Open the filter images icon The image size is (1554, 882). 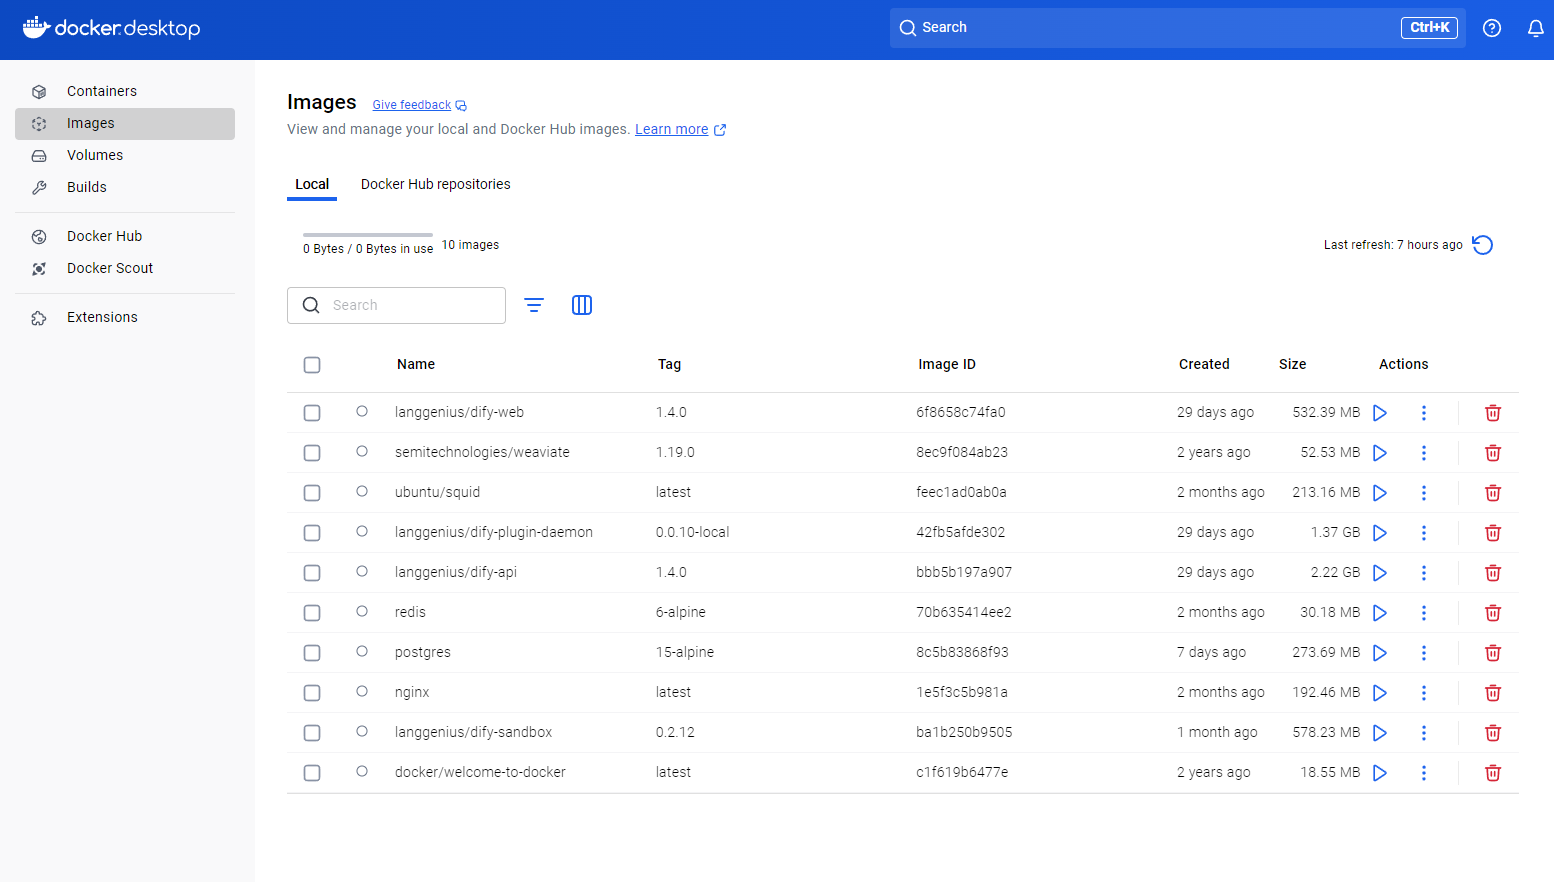[x=534, y=305]
